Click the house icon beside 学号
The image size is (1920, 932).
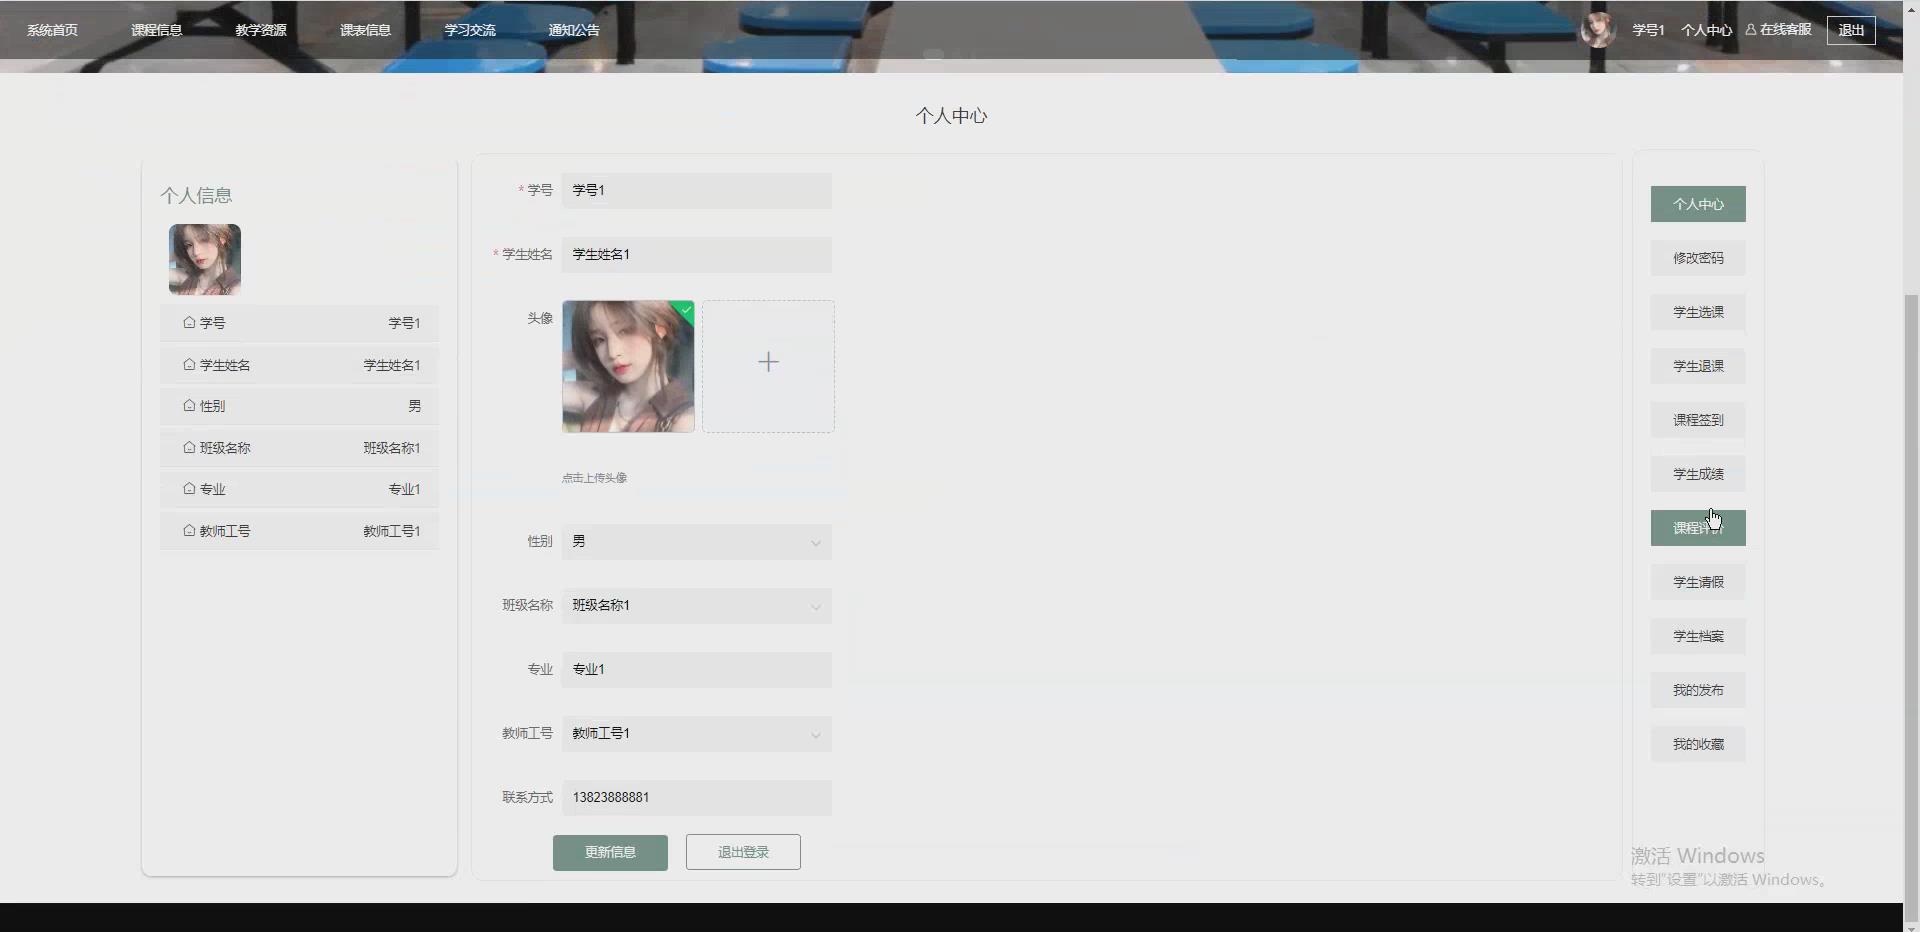click(189, 322)
